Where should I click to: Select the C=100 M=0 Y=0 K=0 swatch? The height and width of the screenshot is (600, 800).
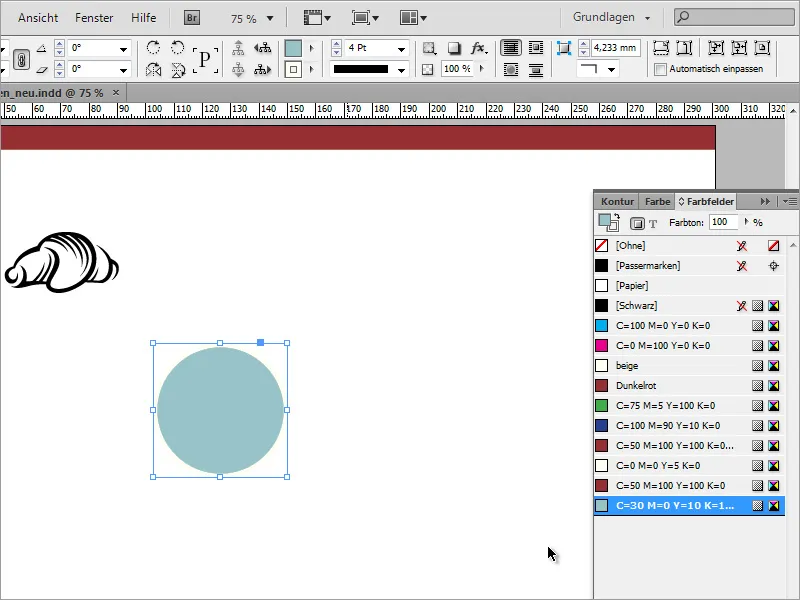click(x=689, y=326)
